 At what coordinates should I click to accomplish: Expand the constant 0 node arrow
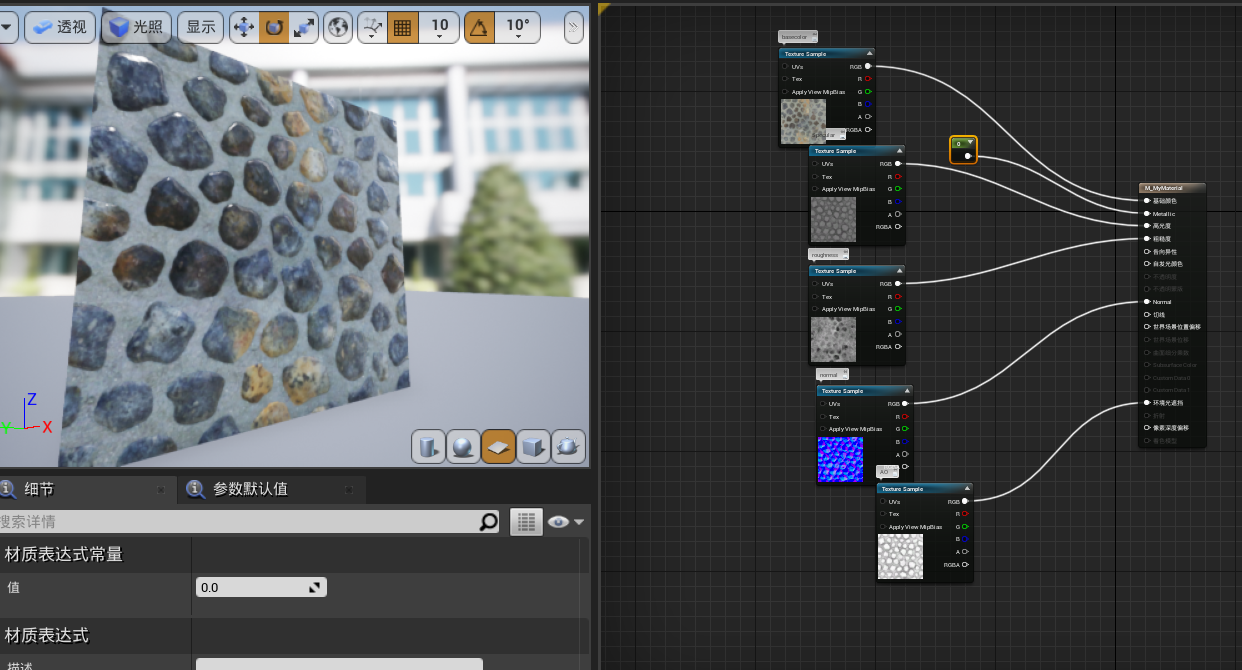point(970,143)
